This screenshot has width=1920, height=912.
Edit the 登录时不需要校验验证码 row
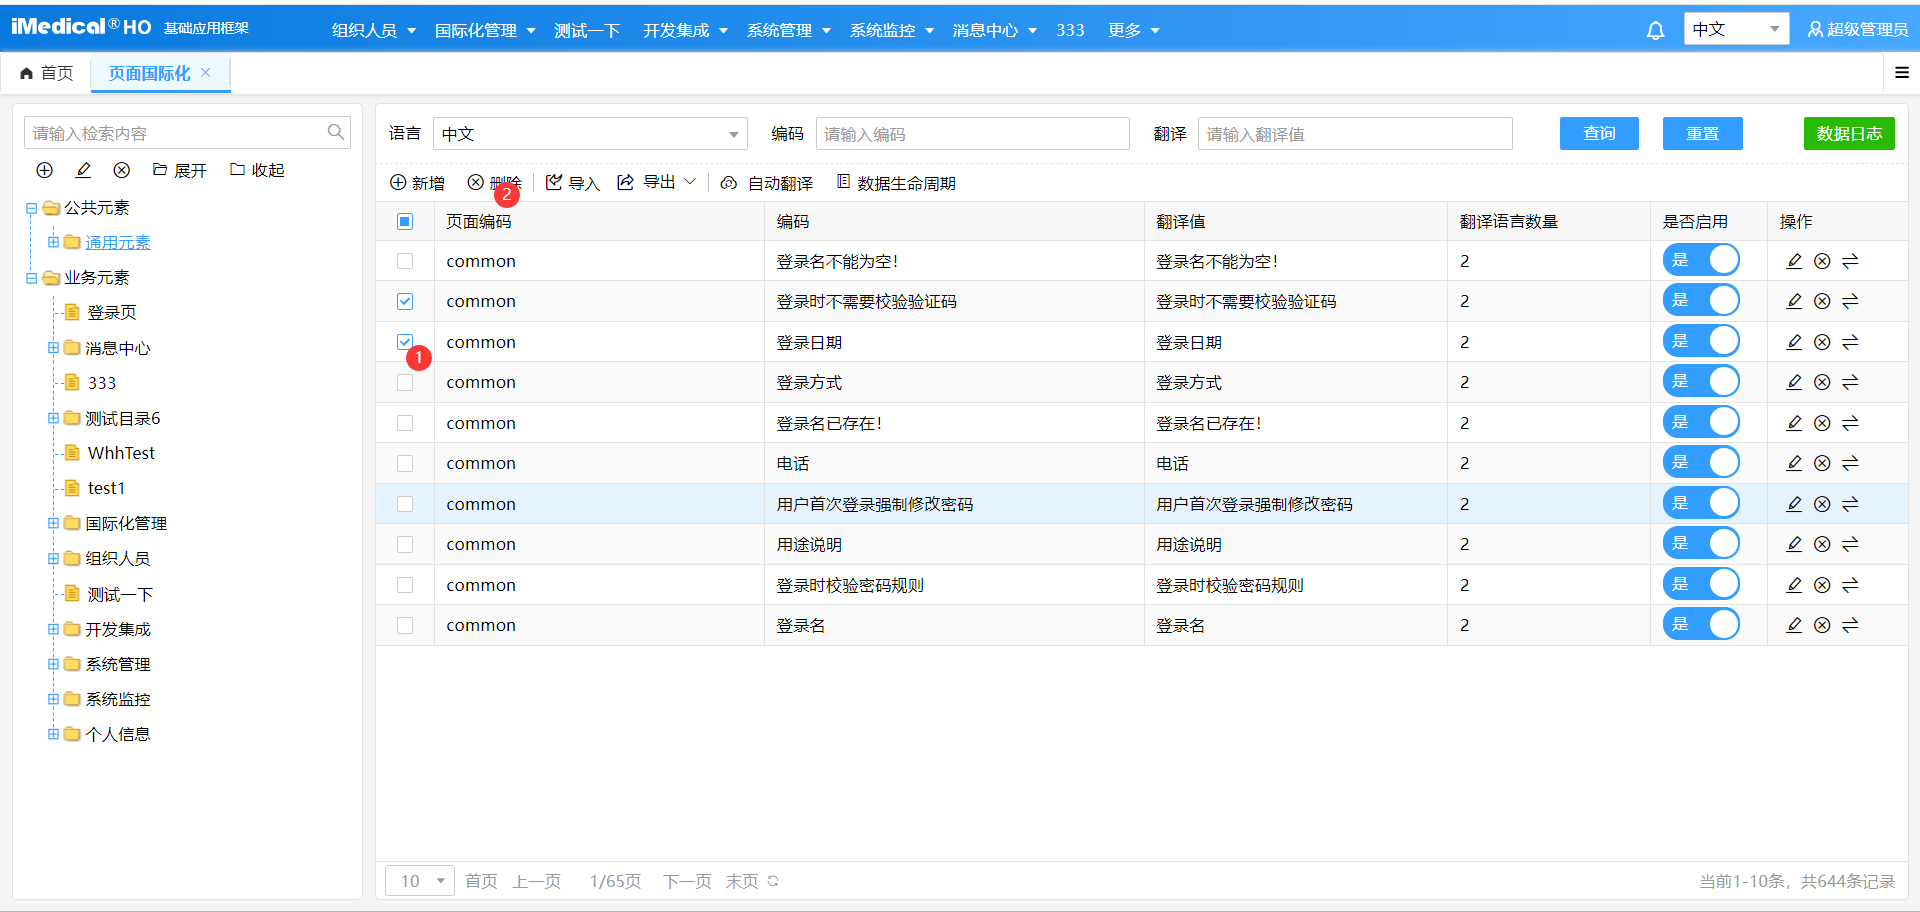coord(1794,301)
